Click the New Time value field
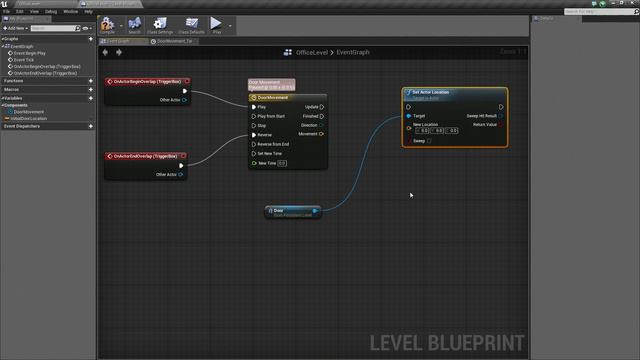 click(282, 163)
